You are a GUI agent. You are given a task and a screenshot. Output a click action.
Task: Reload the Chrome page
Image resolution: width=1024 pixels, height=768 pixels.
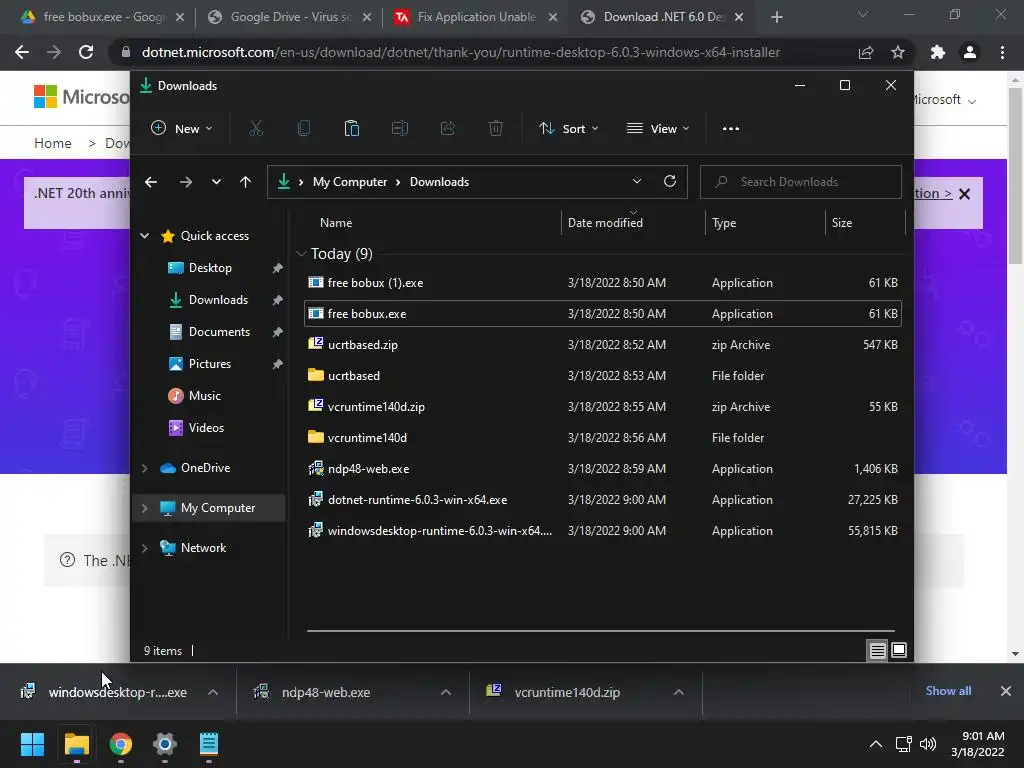tap(86, 52)
